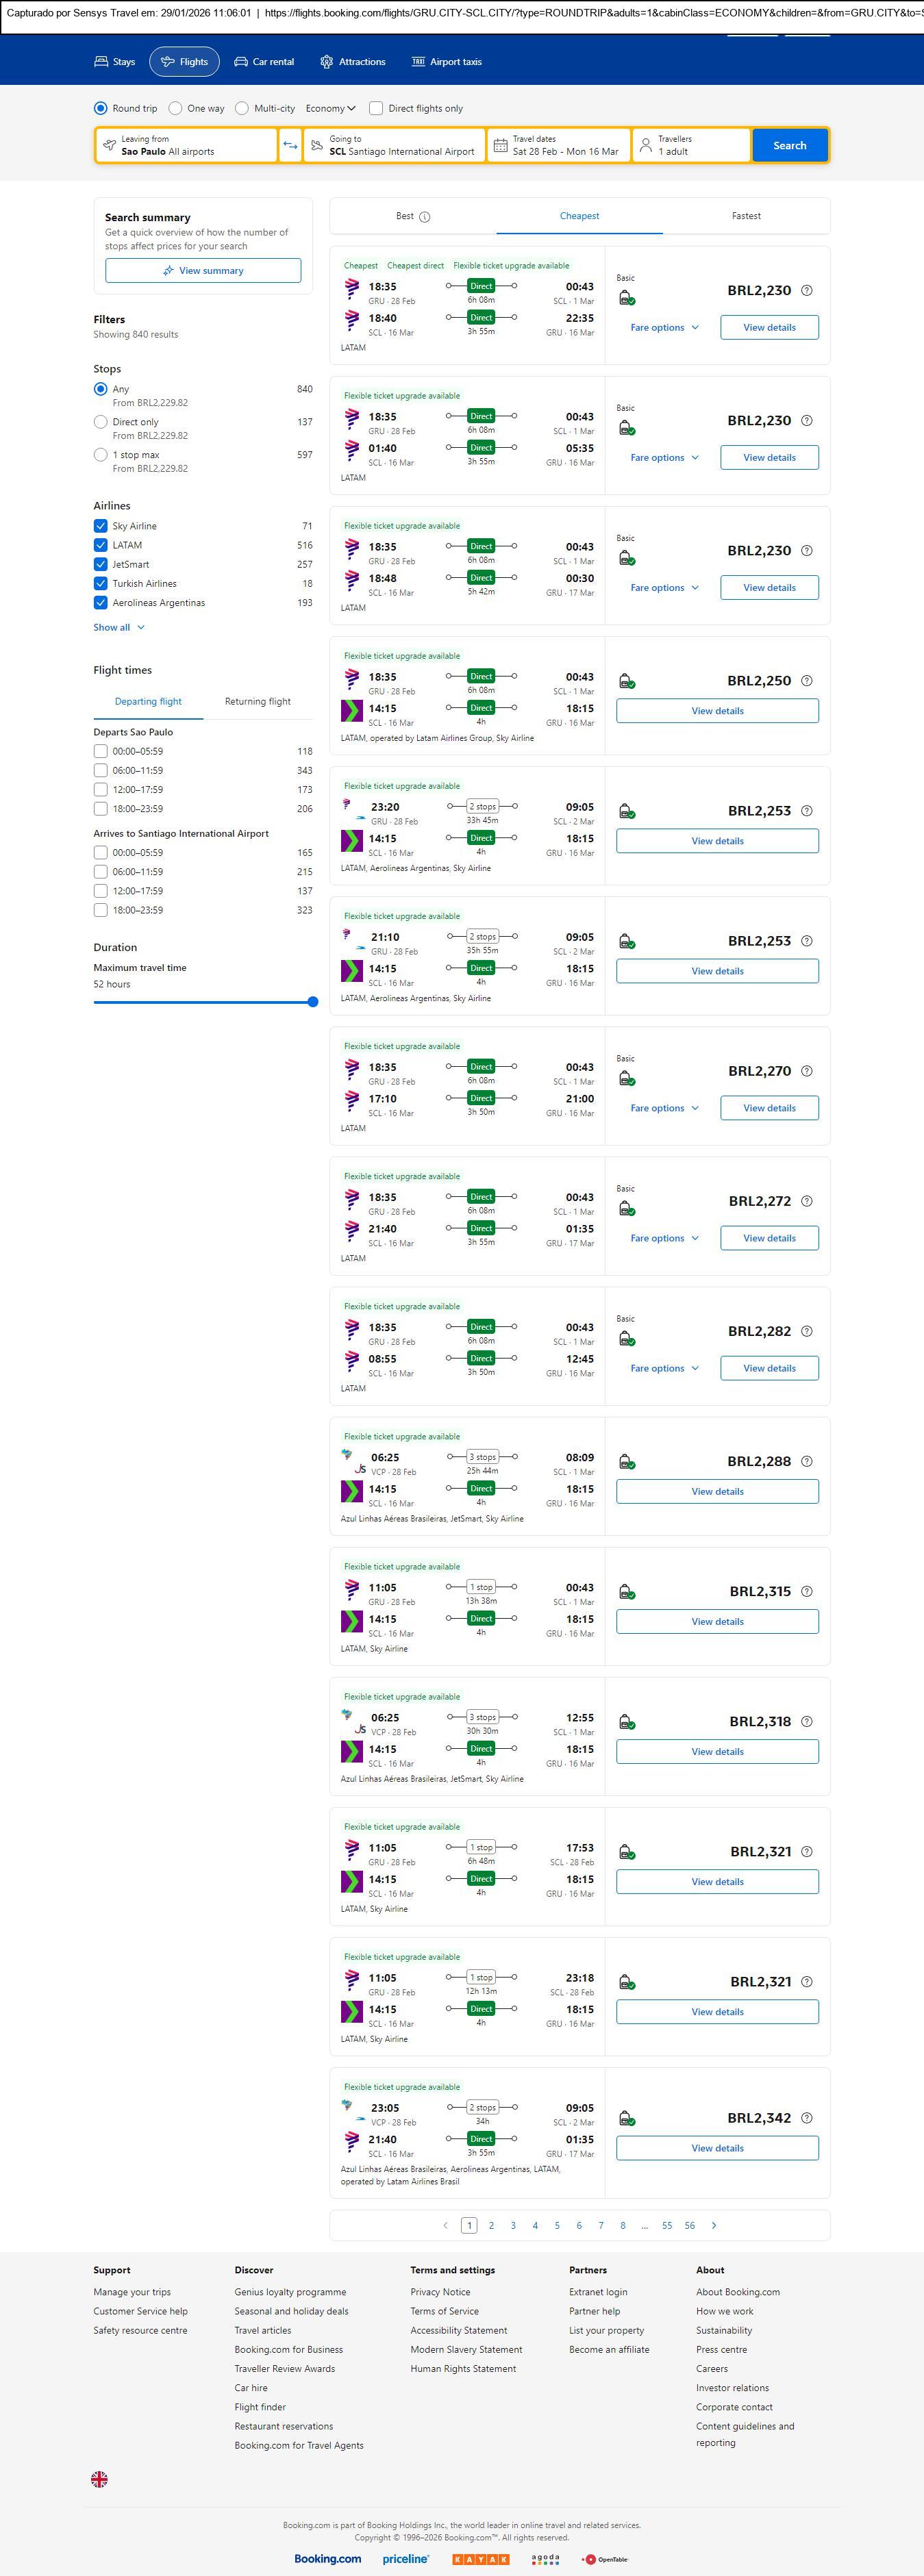
Task: Click View summary button
Action: 203,271
